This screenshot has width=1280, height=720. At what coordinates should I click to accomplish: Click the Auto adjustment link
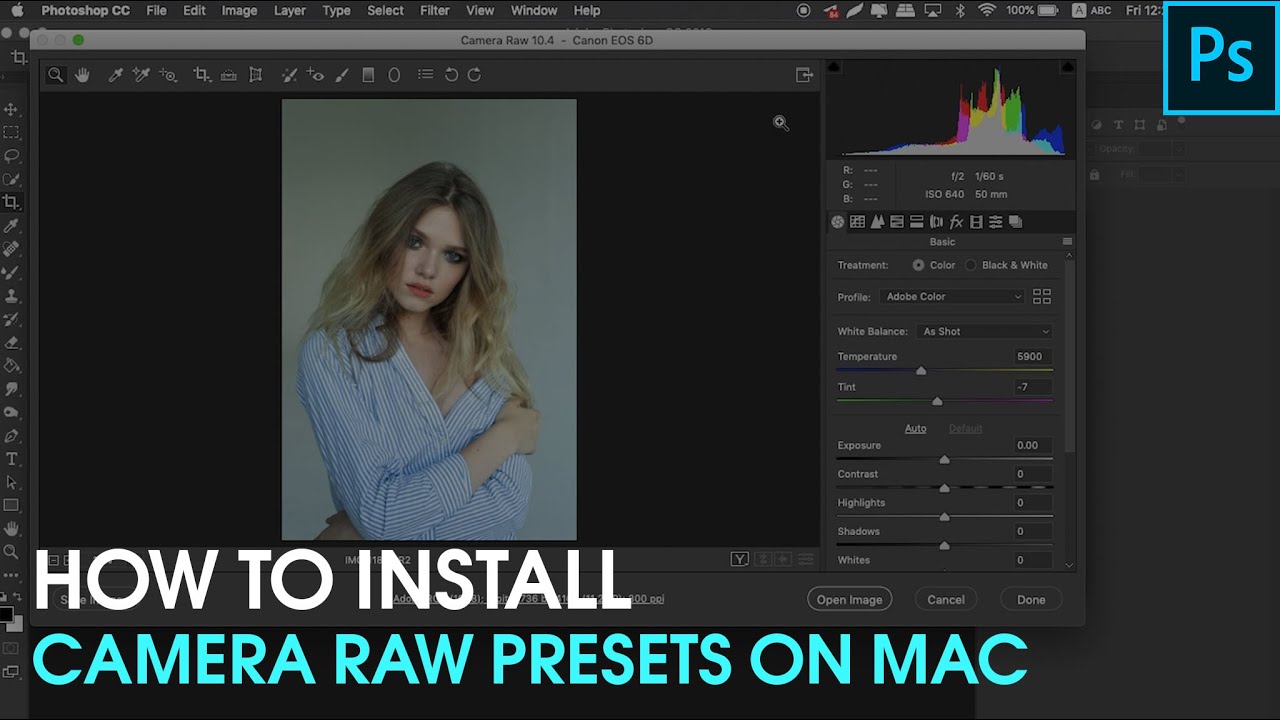pos(915,429)
